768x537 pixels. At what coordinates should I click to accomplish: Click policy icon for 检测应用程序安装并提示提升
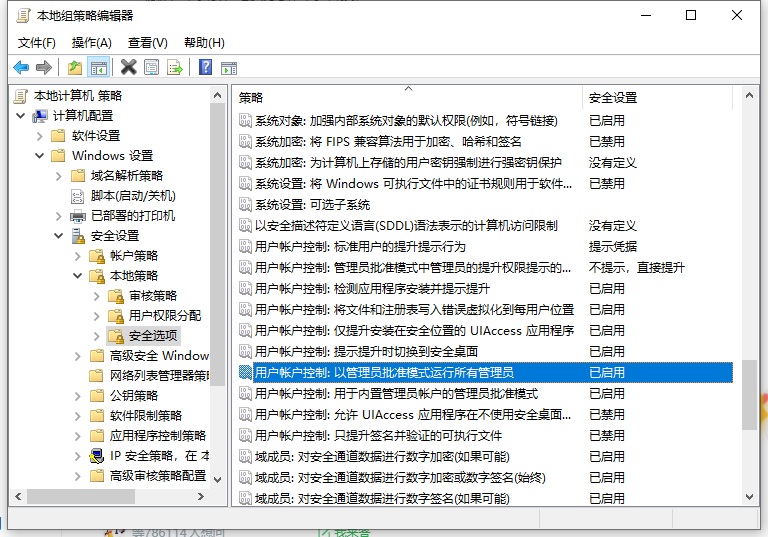coord(245,289)
